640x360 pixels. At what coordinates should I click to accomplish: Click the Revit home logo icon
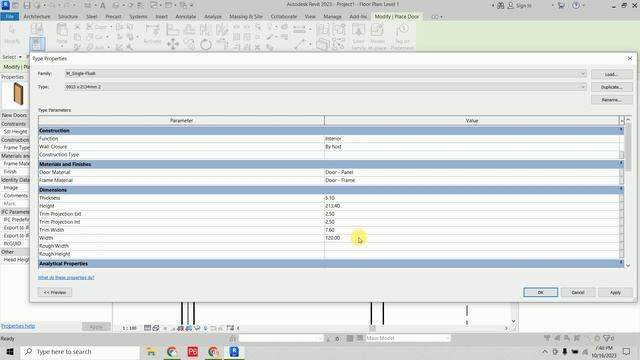point(5,5)
